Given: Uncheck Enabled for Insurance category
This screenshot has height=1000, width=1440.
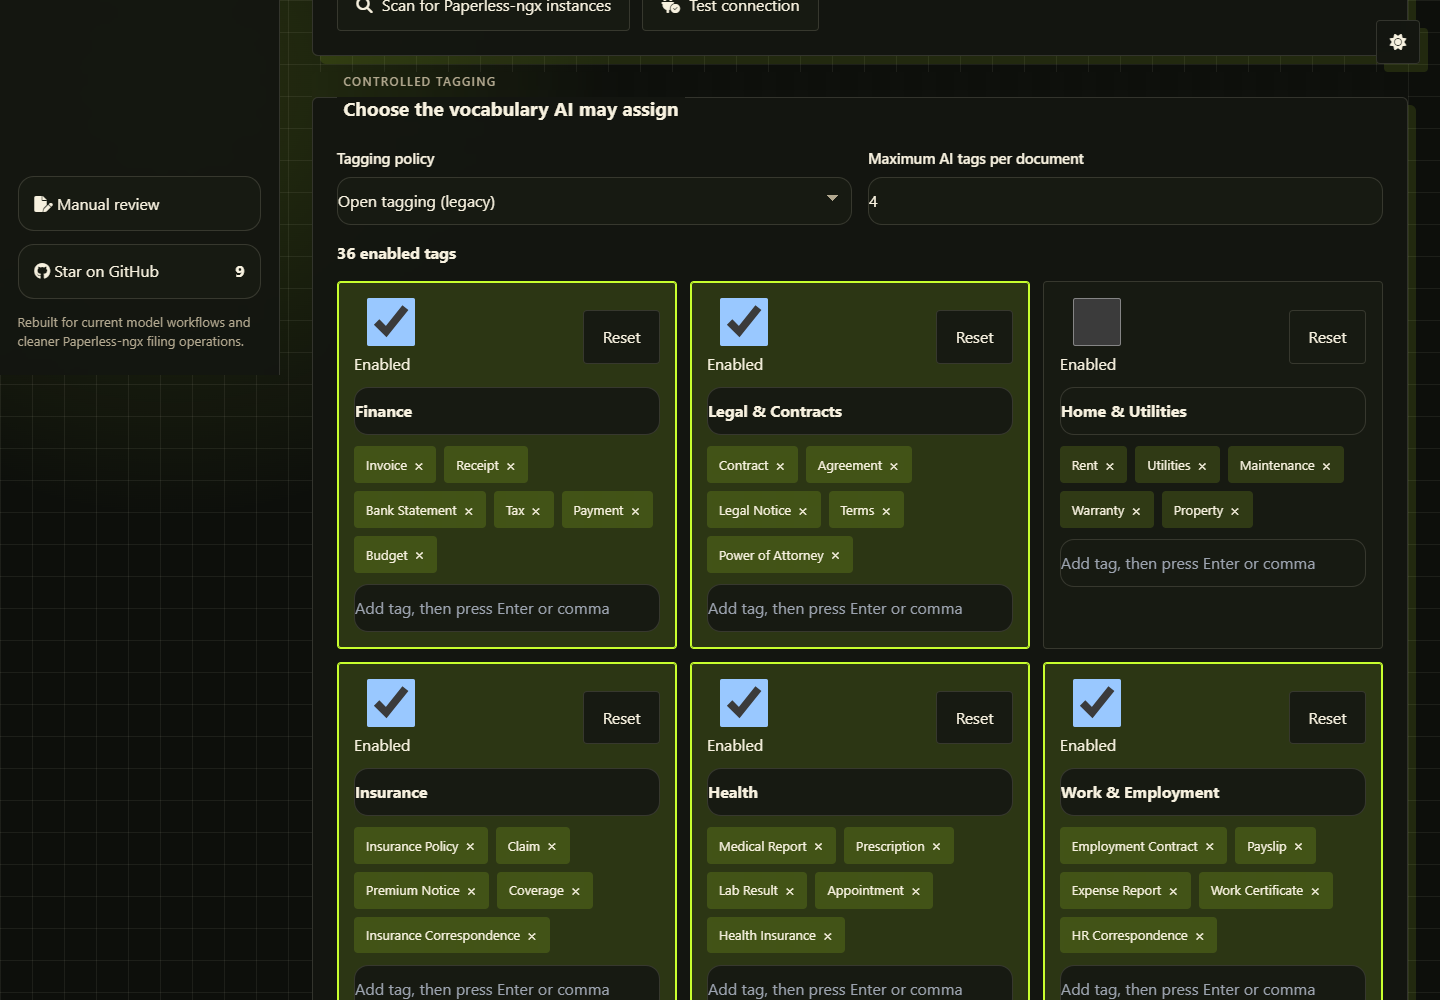Looking at the screenshot, I should click(x=391, y=703).
